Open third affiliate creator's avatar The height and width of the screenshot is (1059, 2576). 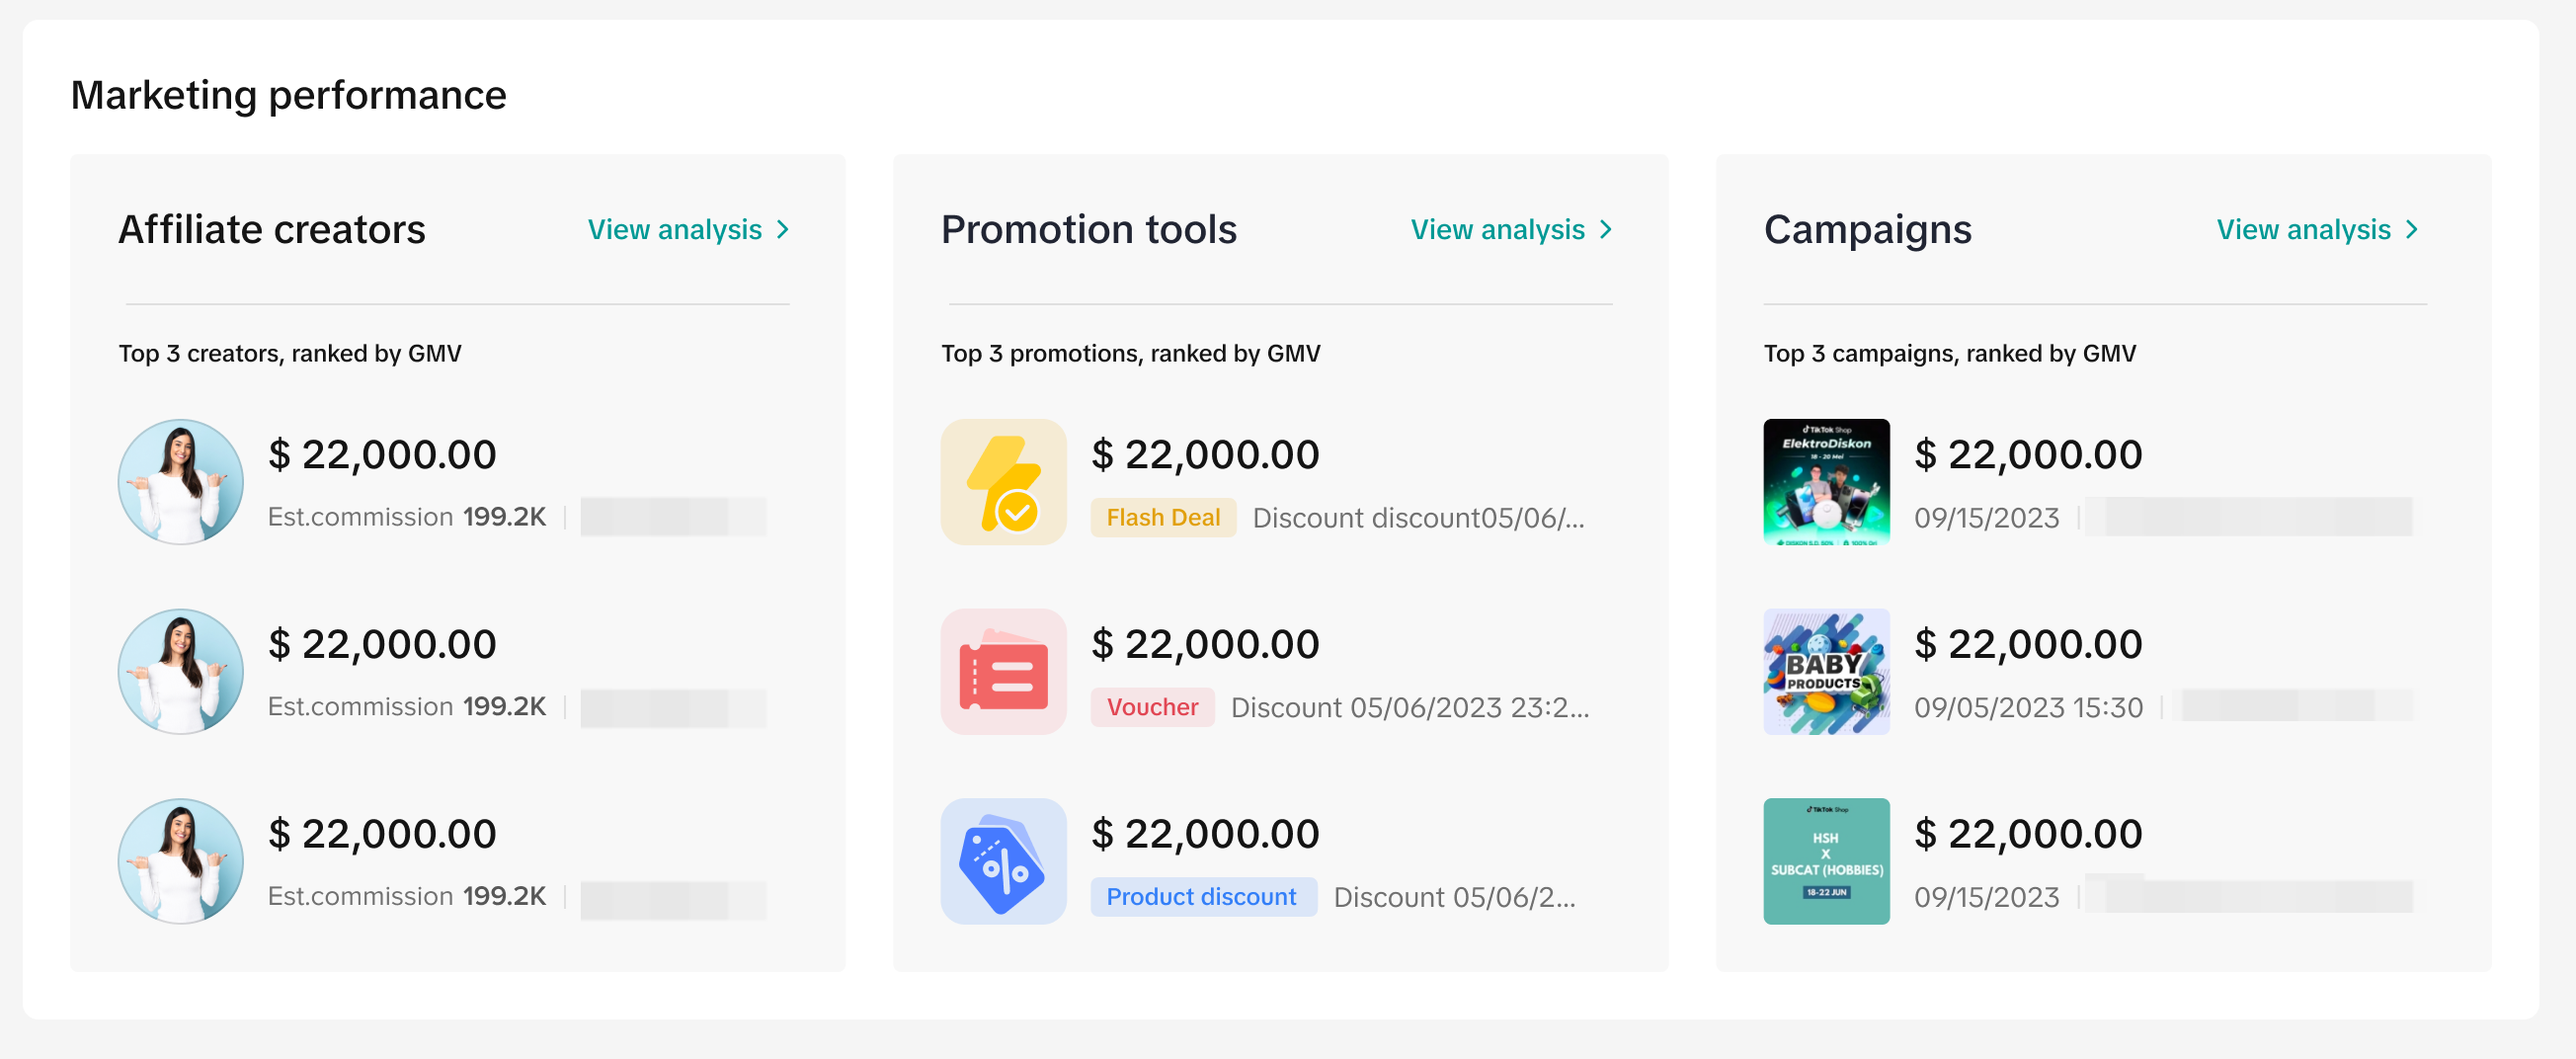click(180, 860)
